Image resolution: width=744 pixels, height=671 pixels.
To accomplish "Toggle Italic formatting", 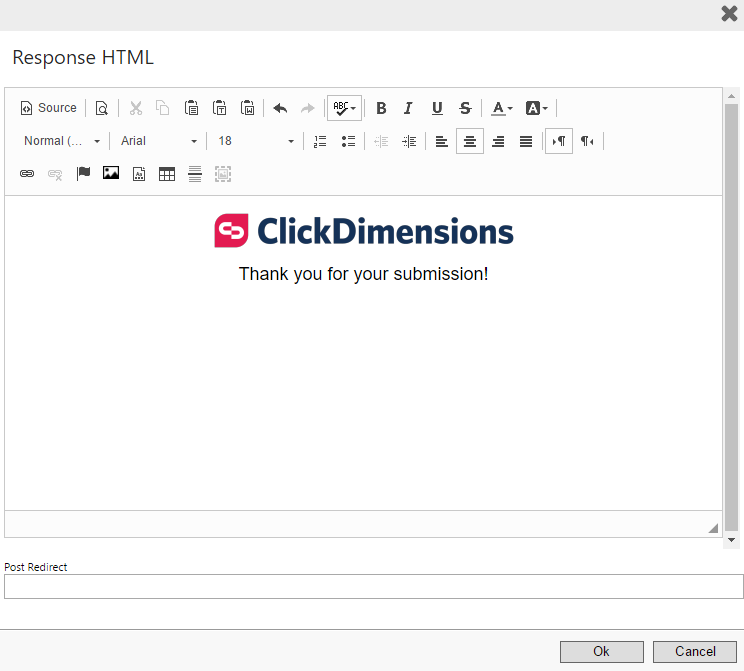I will coord(409,108).
